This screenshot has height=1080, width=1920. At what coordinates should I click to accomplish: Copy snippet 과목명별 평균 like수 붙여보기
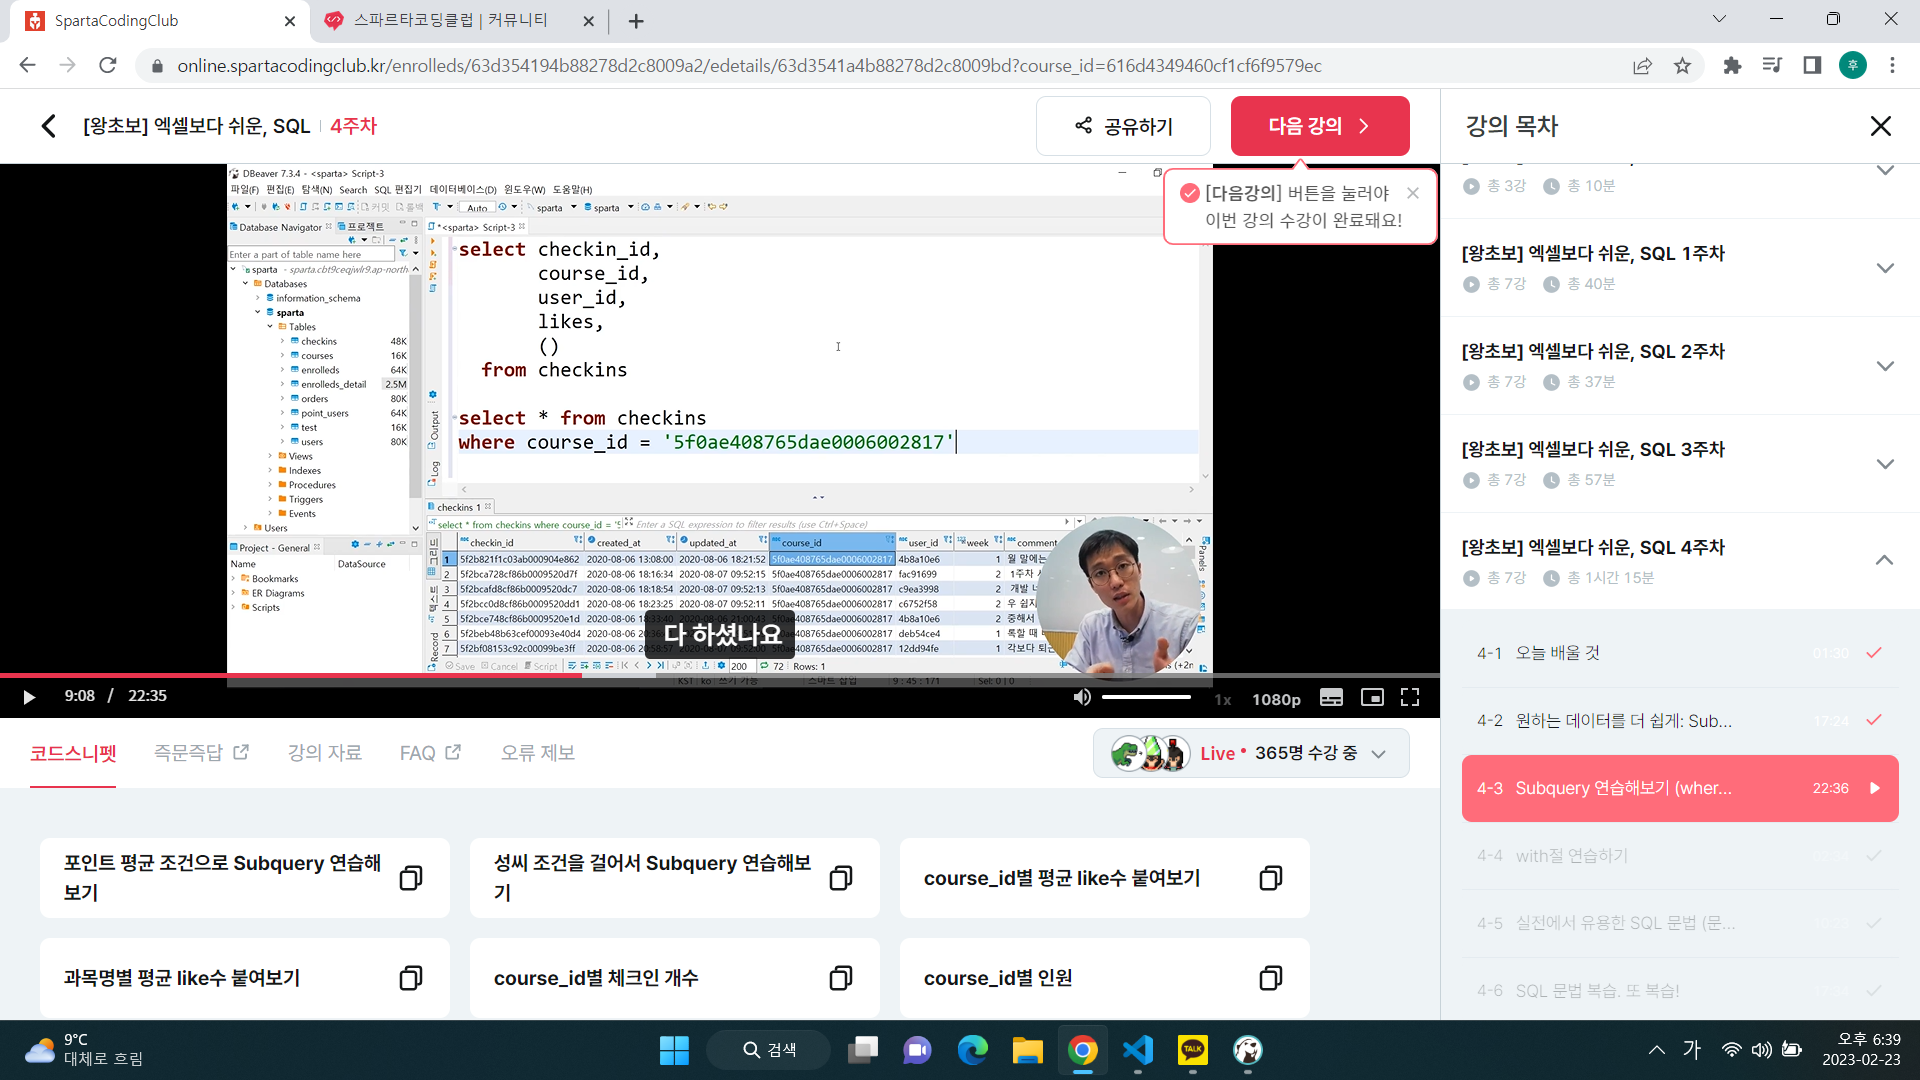coord(410,978)
